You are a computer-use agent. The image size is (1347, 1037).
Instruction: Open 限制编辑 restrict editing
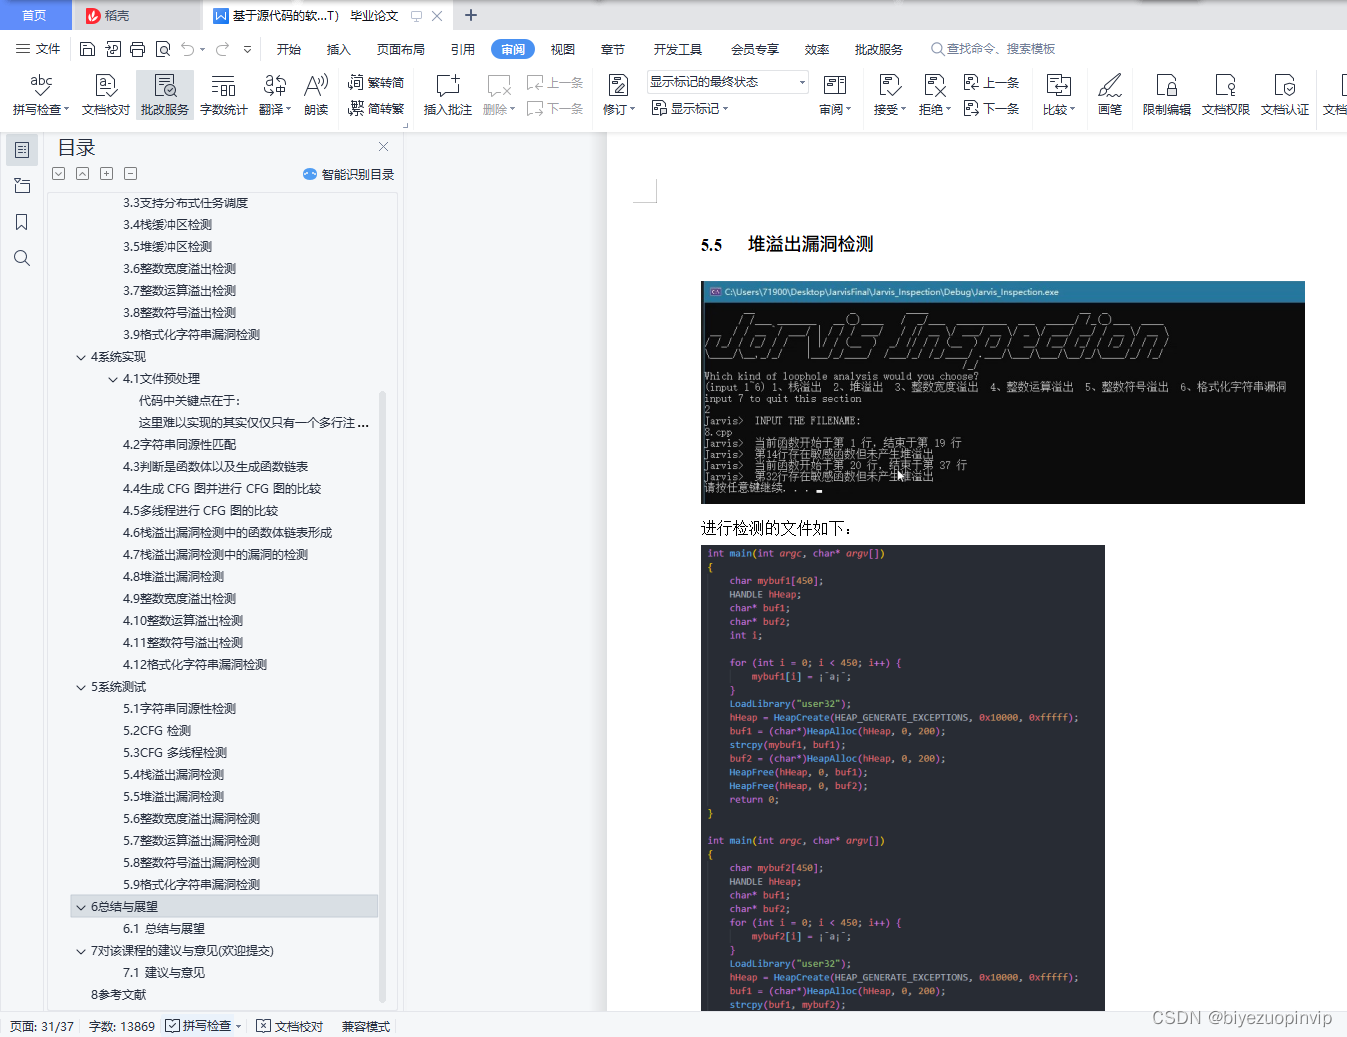1165,95
